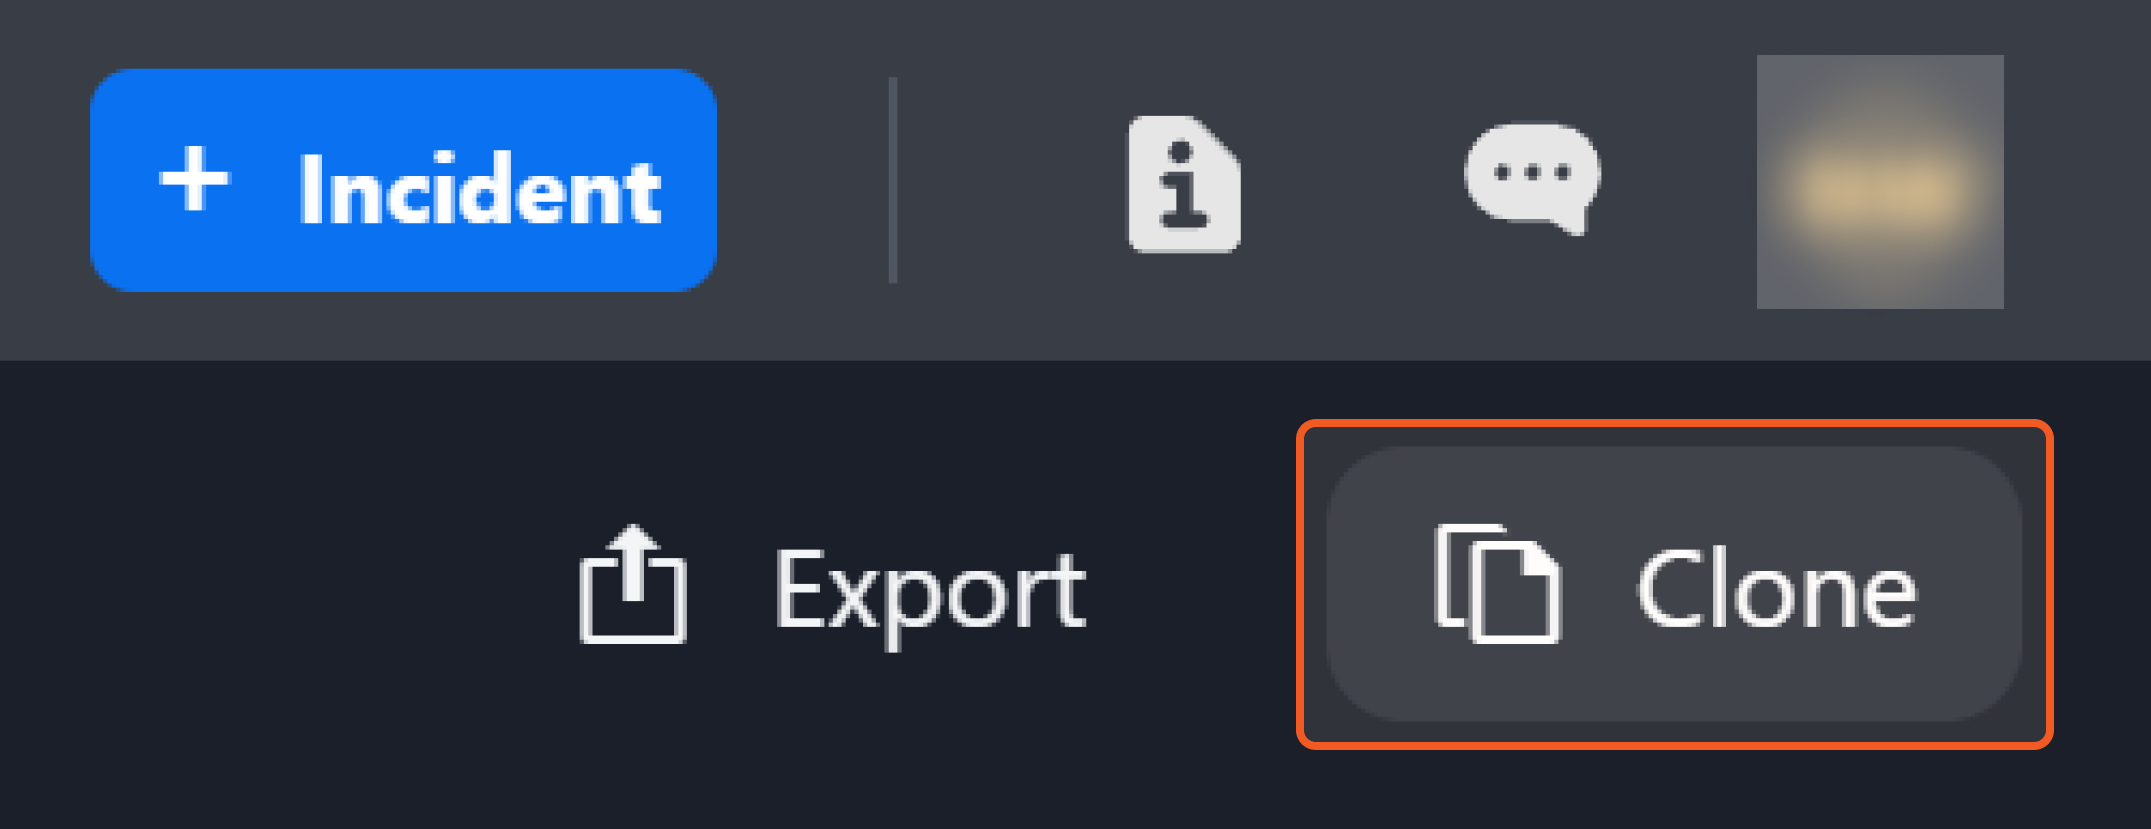Image resolution: width=2151 pixels, height=829 pixels.
Task: Open the blurred user avatar
Action: coord(1880,181)
